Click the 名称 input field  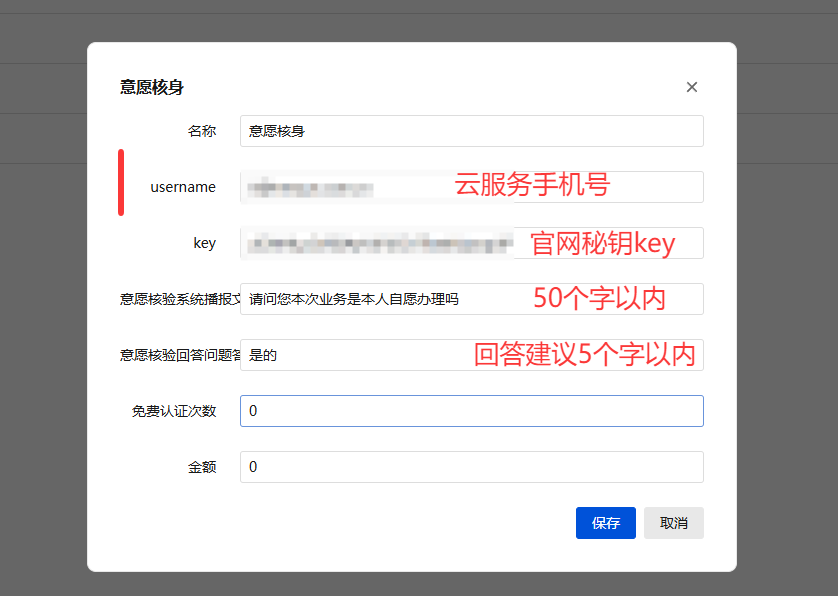point(471,131)
